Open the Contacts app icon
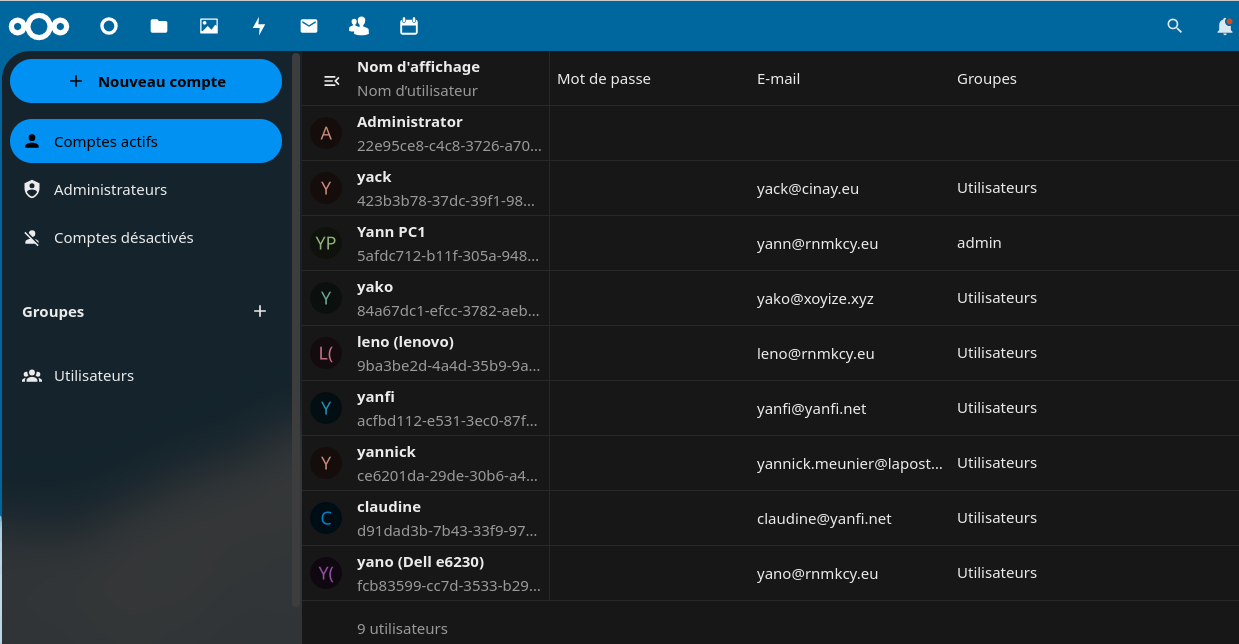The height and width of the screenshot is (644, 1239). pyautogui.click(x=359, y=26)
